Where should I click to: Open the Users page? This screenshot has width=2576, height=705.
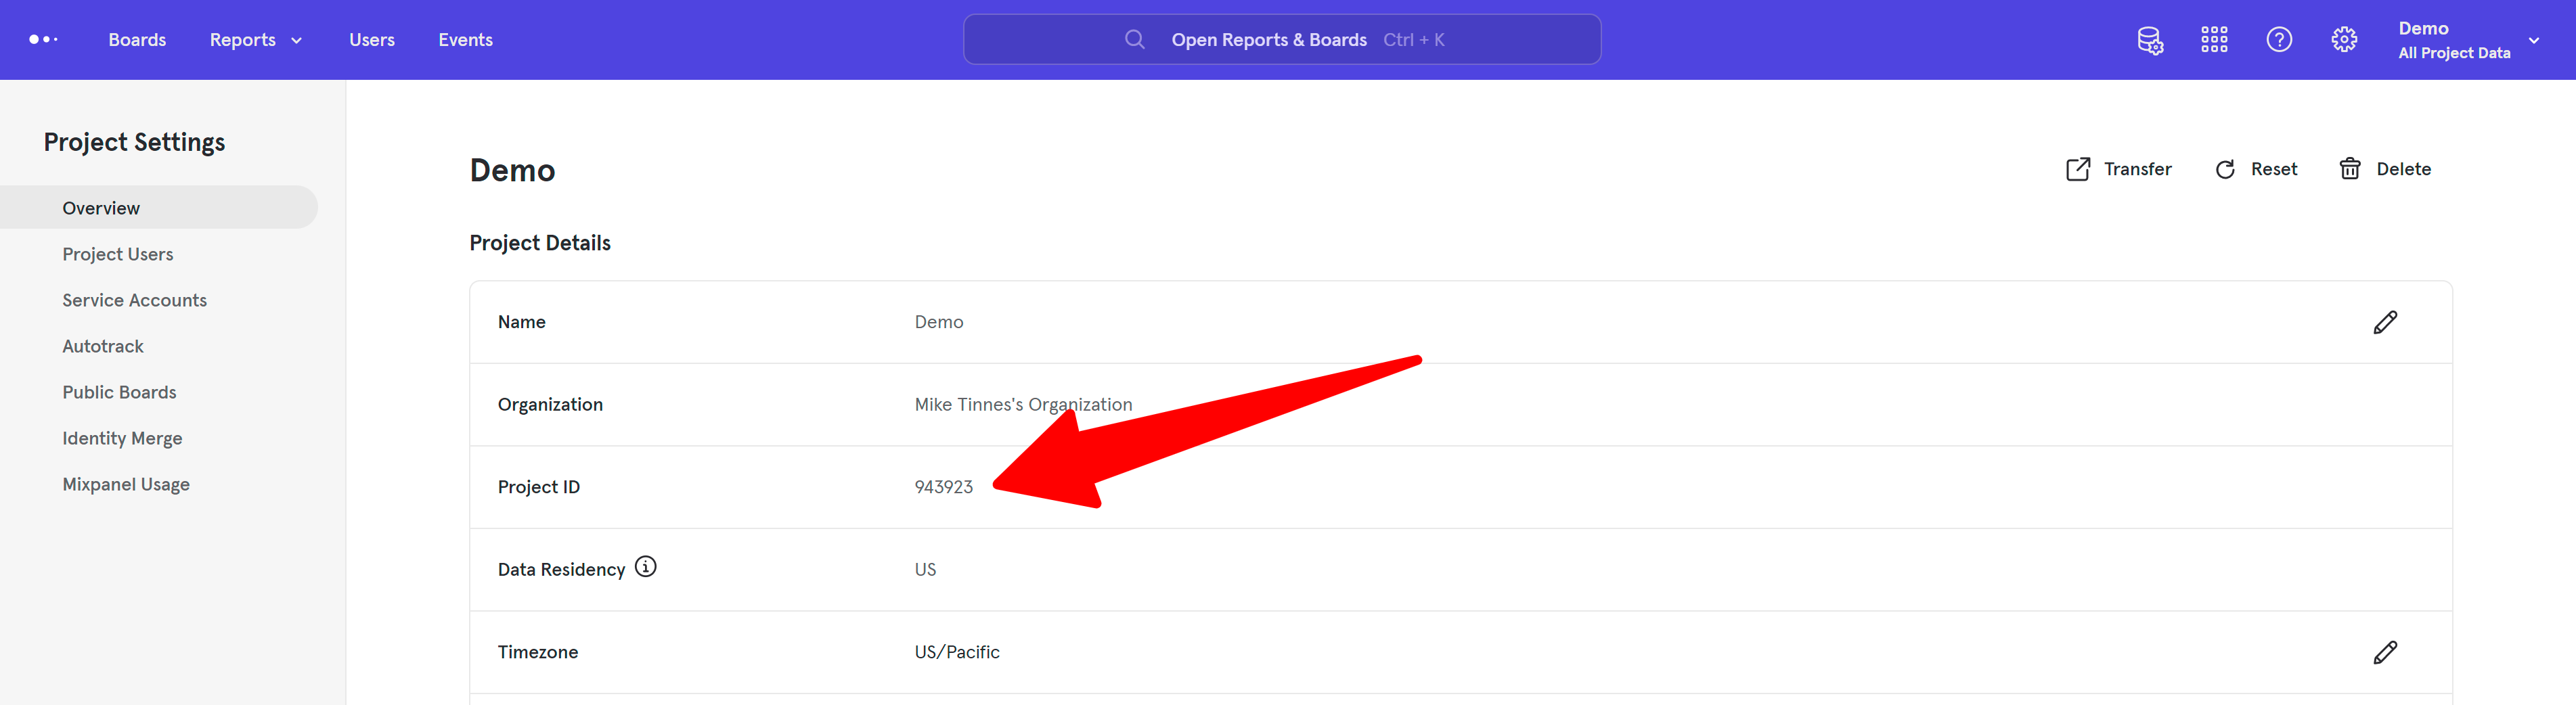[x=371, y=40]
